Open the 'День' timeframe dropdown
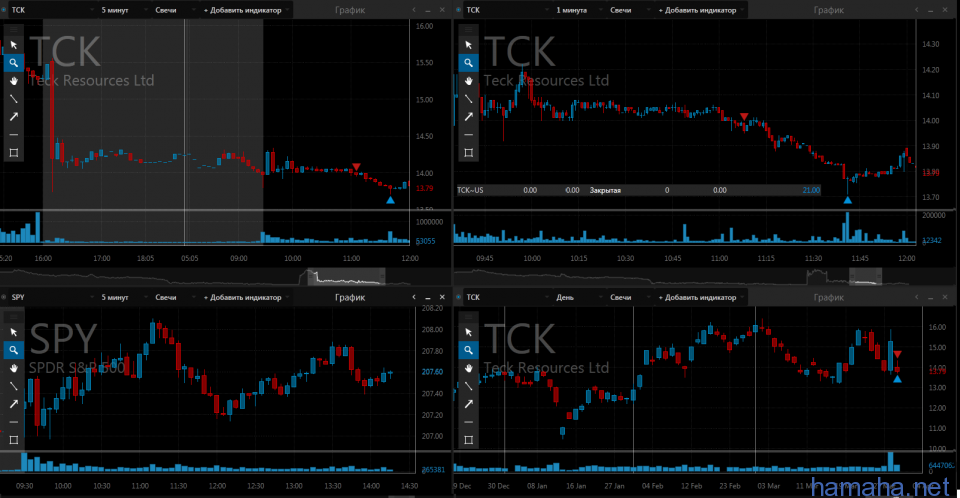This screenshot has width=960, height=498. [x=579, y=297]
